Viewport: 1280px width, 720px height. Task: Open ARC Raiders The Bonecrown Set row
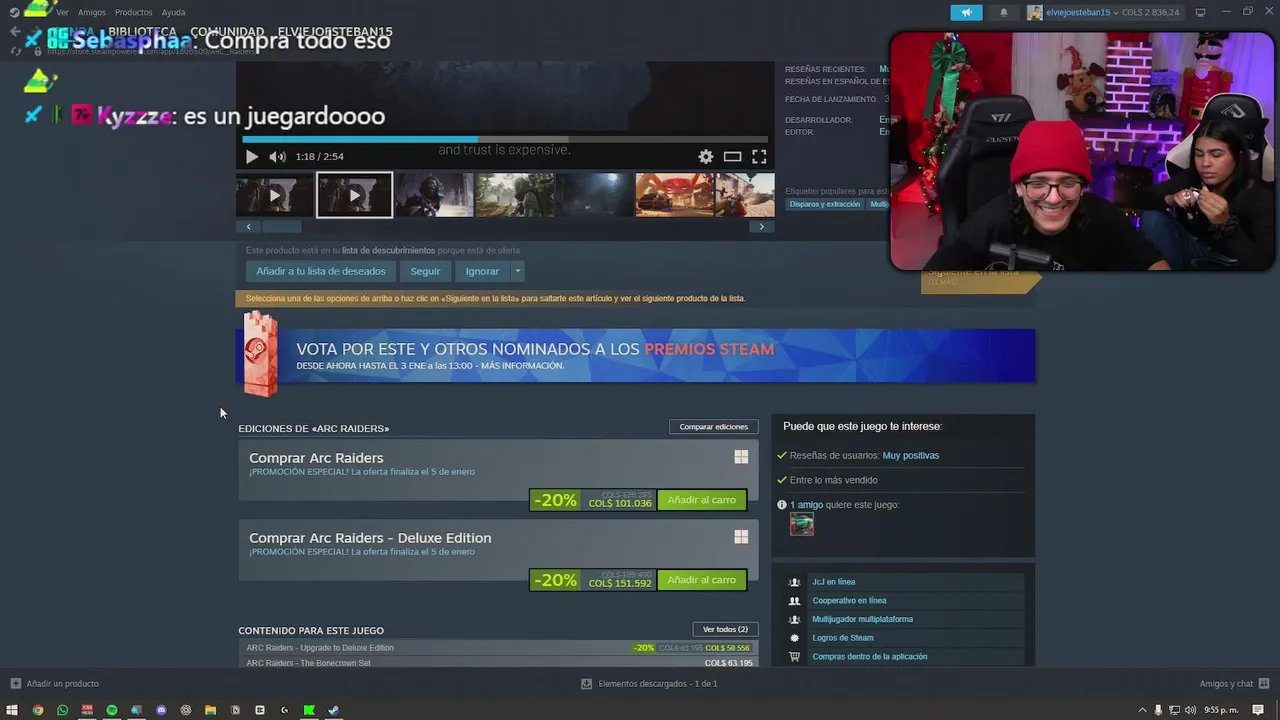click(x=498, y=663)
